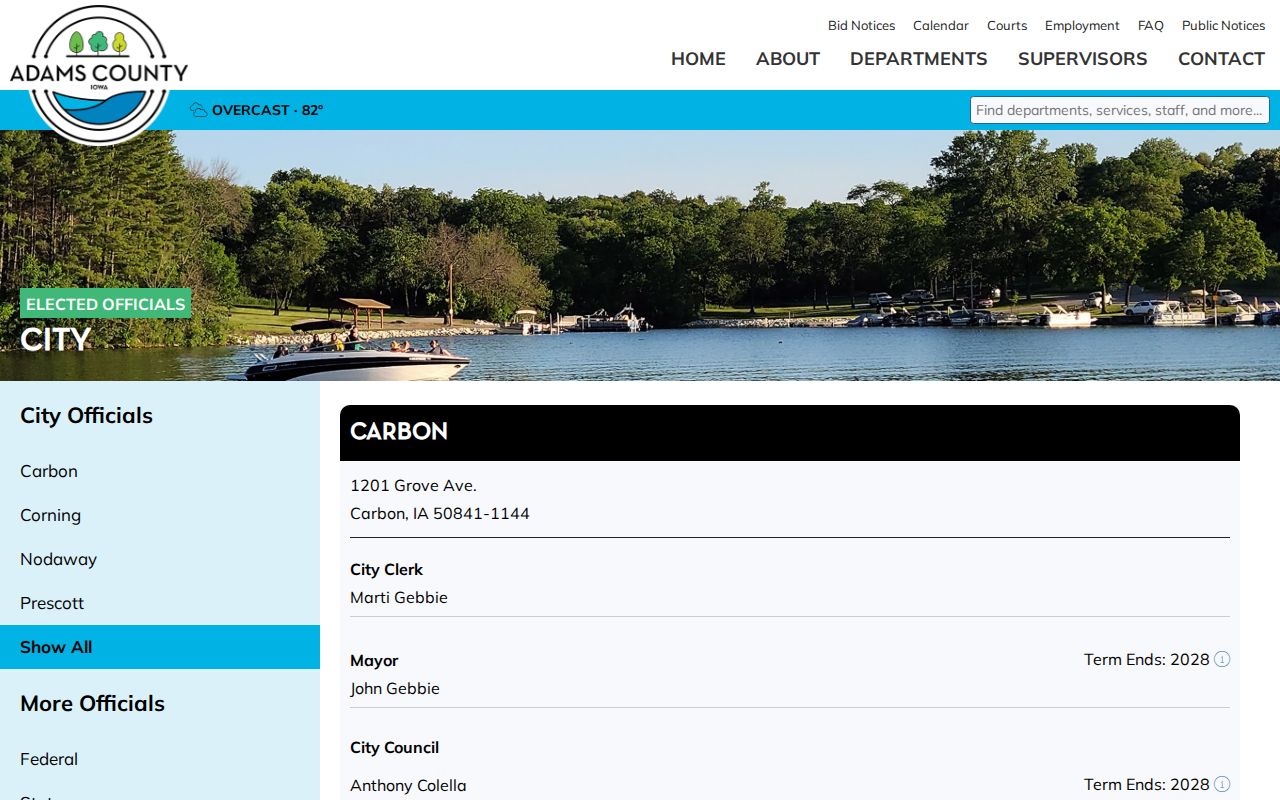Viewport: 1280px width, 800px height.
Task: Click the 'More Officials' sidebar heading
Action: pyautogui.click(x=93, y=704)
